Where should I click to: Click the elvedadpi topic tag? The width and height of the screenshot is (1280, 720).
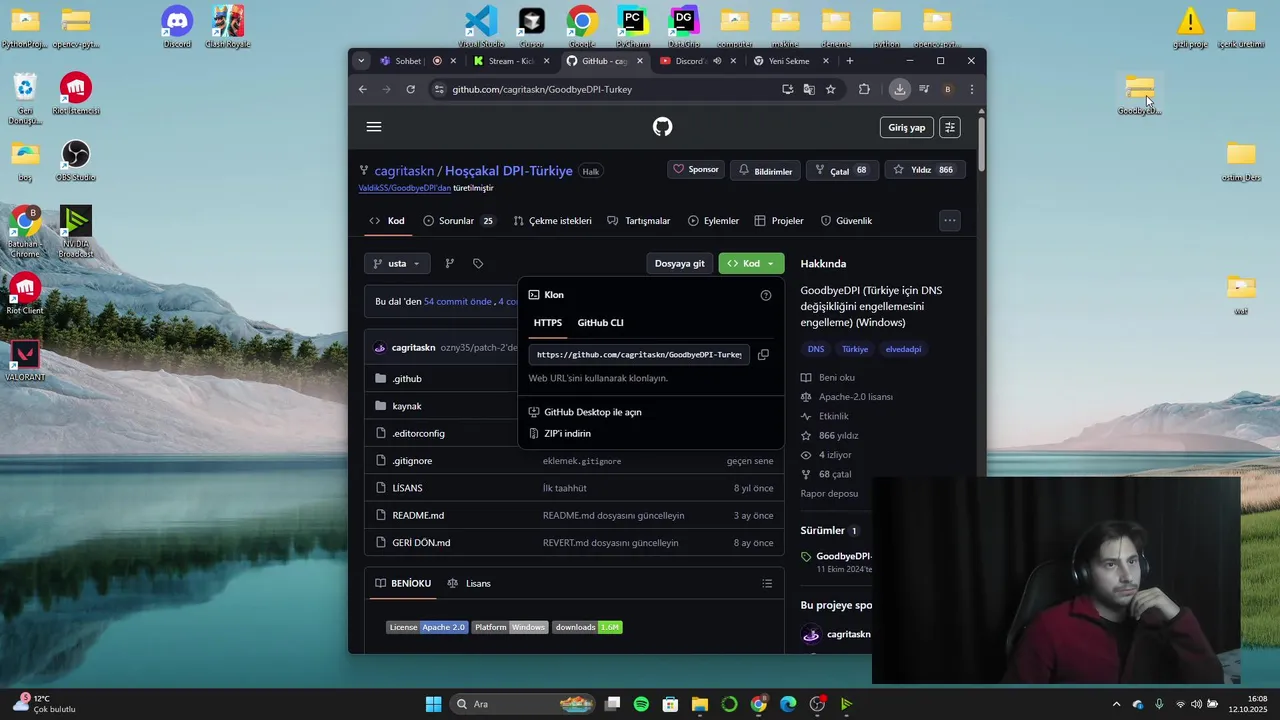pos(903,350)
